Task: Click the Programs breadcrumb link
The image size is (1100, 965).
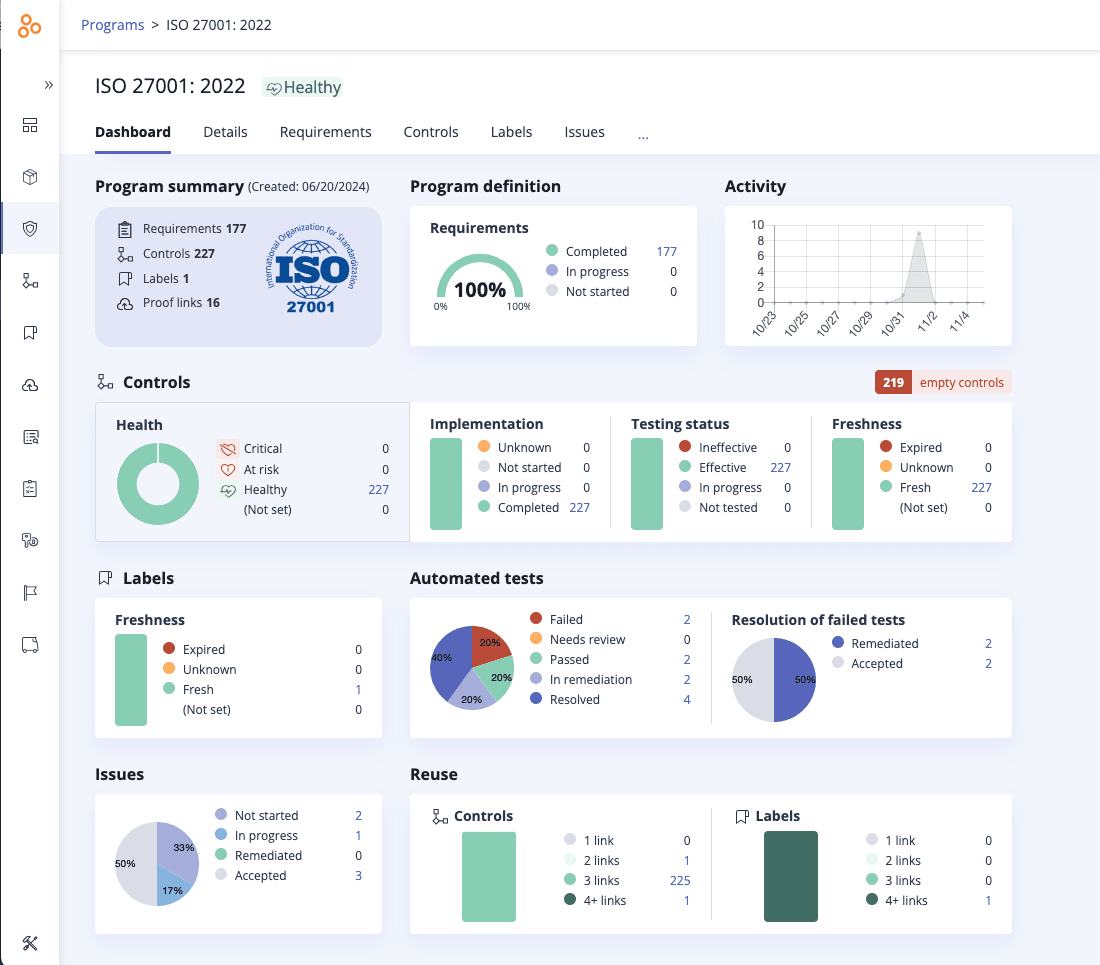Action: point(112,24)
